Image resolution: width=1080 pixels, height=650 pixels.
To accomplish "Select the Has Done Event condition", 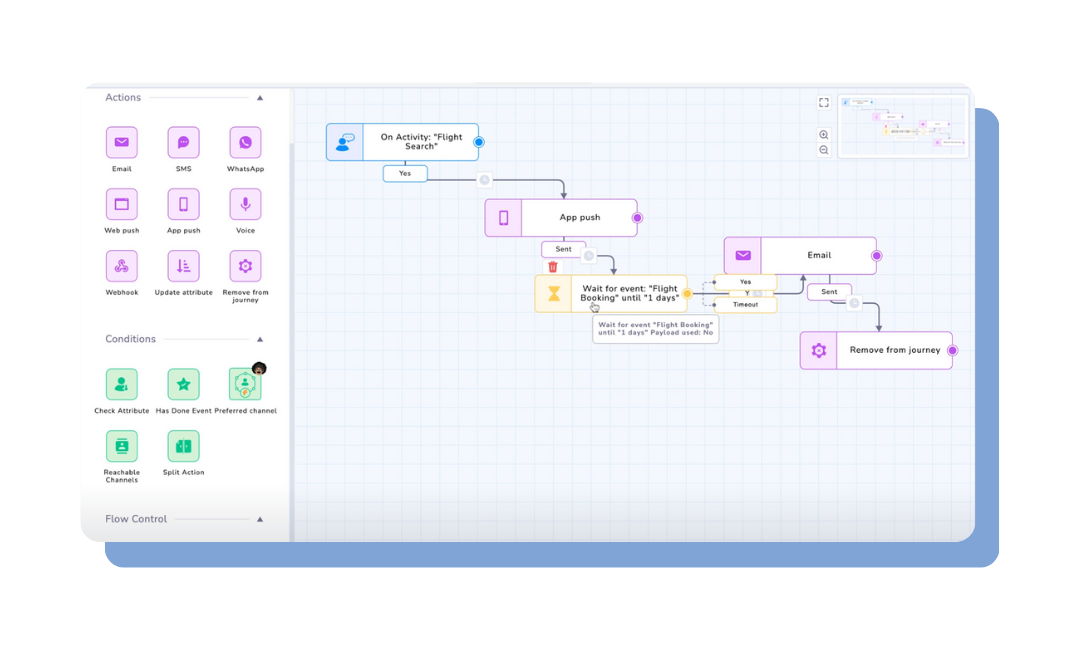I will click(x=183, y=385).
